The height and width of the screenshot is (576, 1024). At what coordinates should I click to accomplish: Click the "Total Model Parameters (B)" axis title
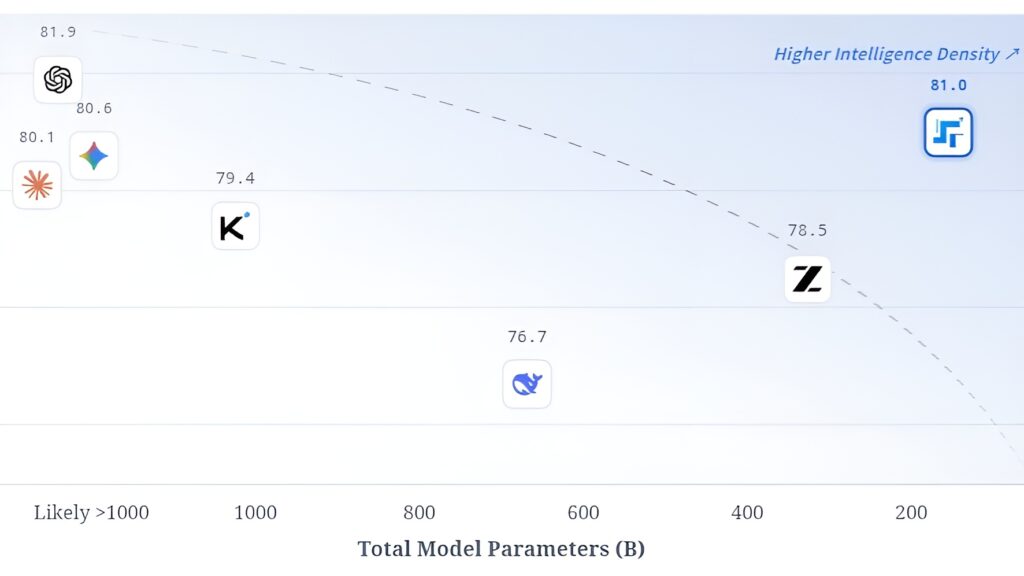tap(501, 548)
